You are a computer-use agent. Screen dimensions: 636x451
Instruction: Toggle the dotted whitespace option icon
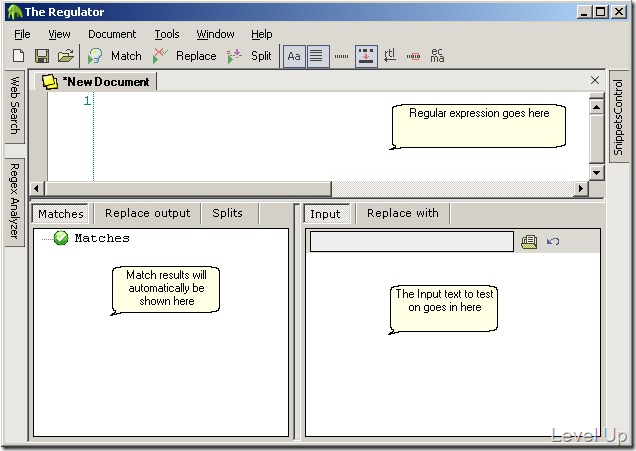[x=341, y=56]
